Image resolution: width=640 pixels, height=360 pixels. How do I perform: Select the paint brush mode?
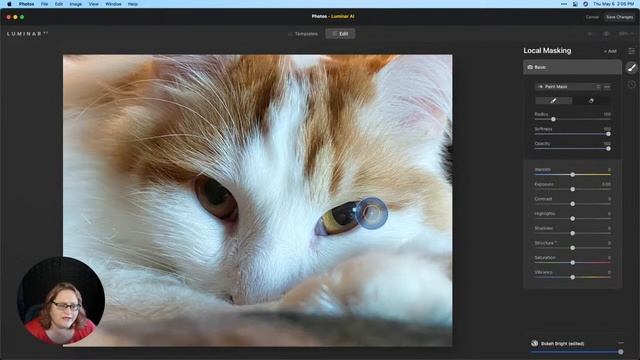553,100
